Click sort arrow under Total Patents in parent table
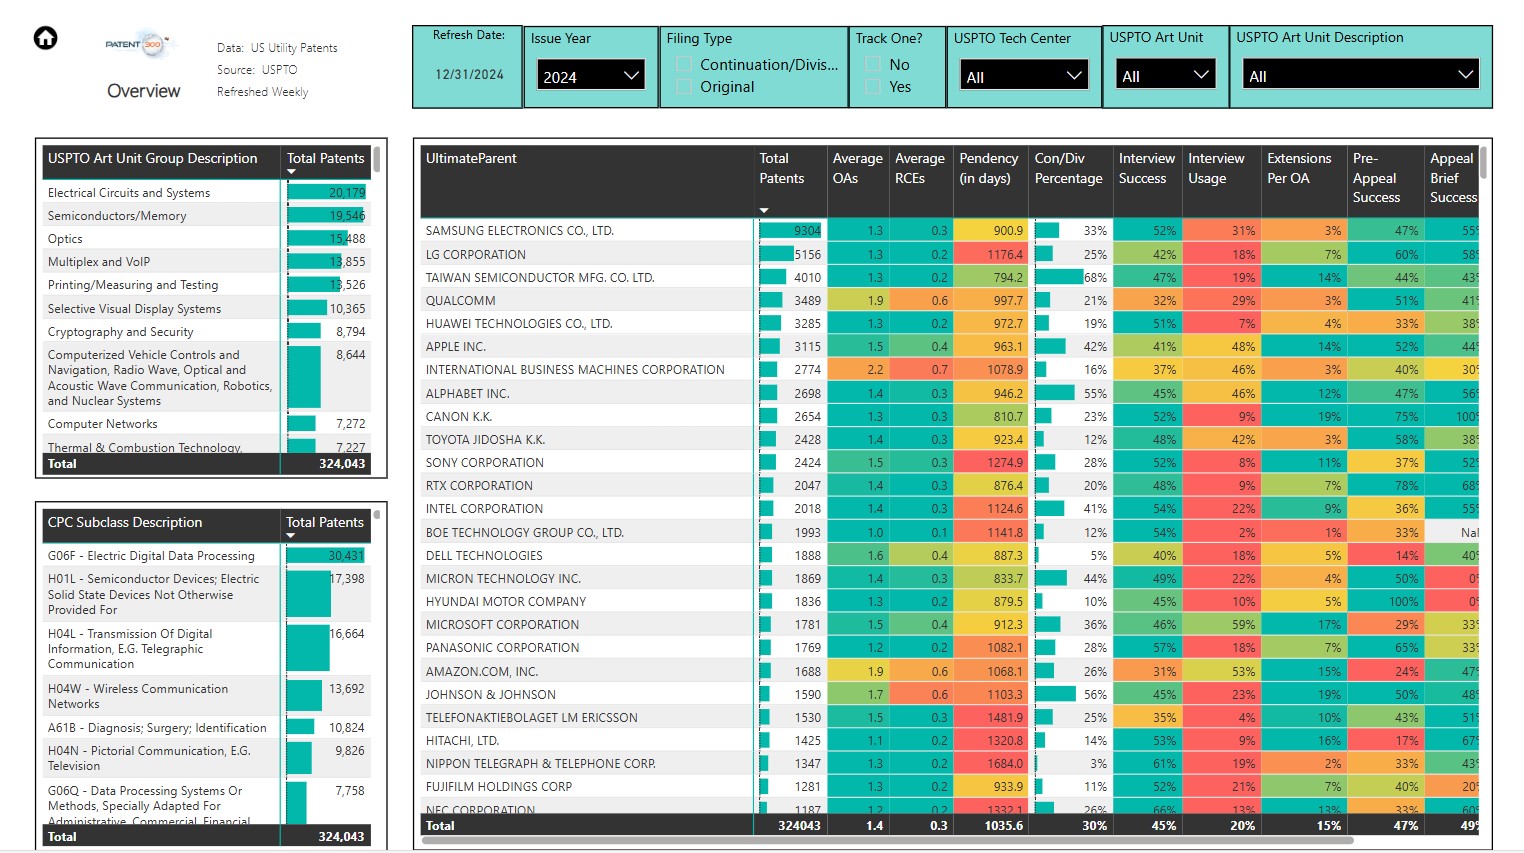Image resolution: width=1524 pixels, height=853 pixels. 764,210
